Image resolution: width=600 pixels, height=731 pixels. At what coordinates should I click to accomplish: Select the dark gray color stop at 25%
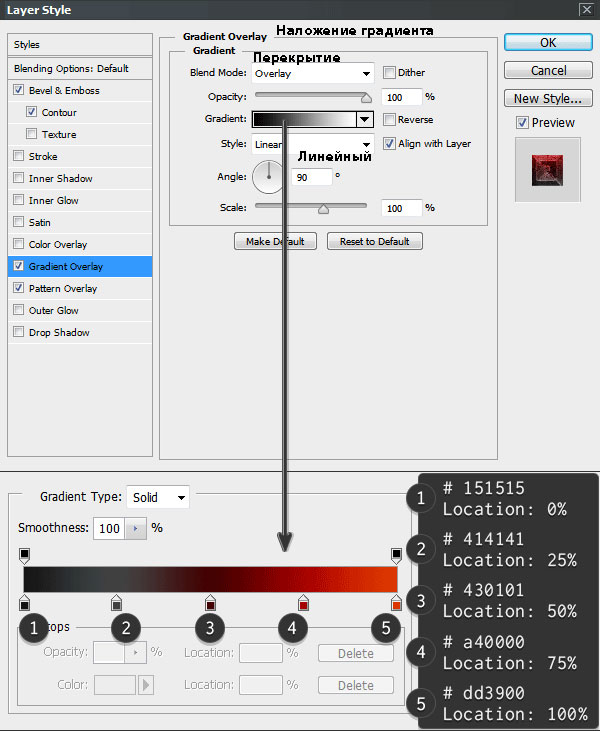pyautogui.click(x=116, y=603)
